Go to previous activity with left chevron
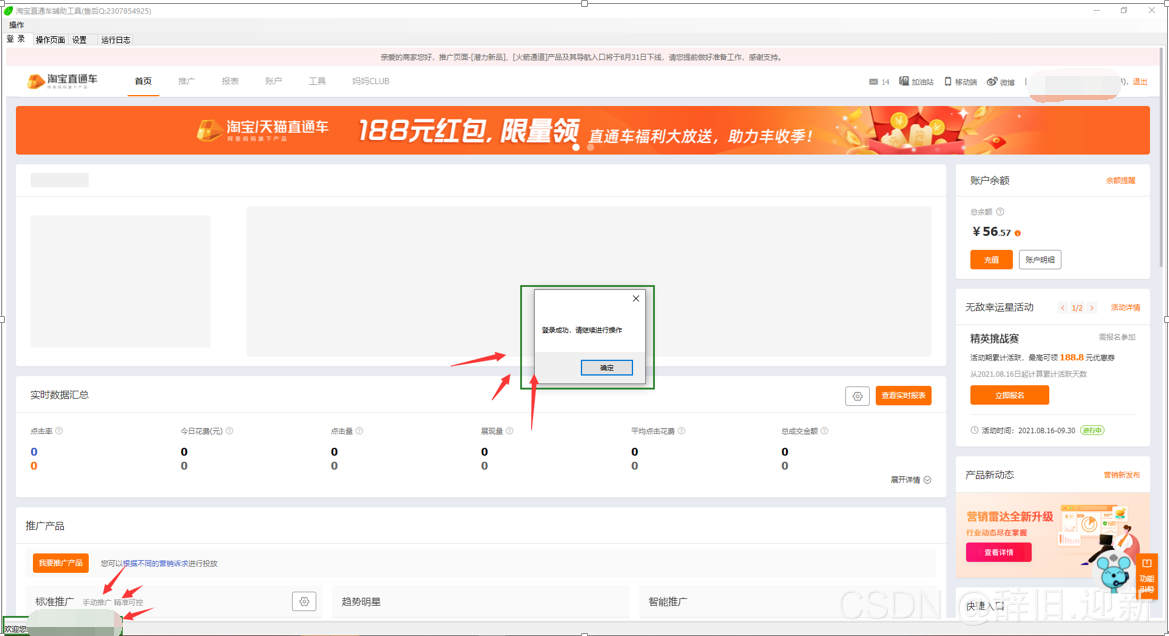 (1062, 308)
